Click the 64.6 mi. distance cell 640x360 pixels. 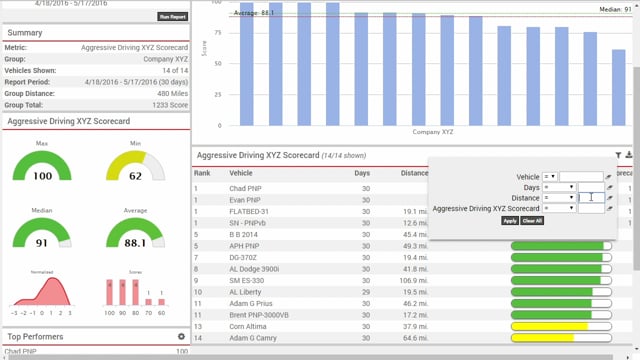pyautogui.click(x=416, y=338)
